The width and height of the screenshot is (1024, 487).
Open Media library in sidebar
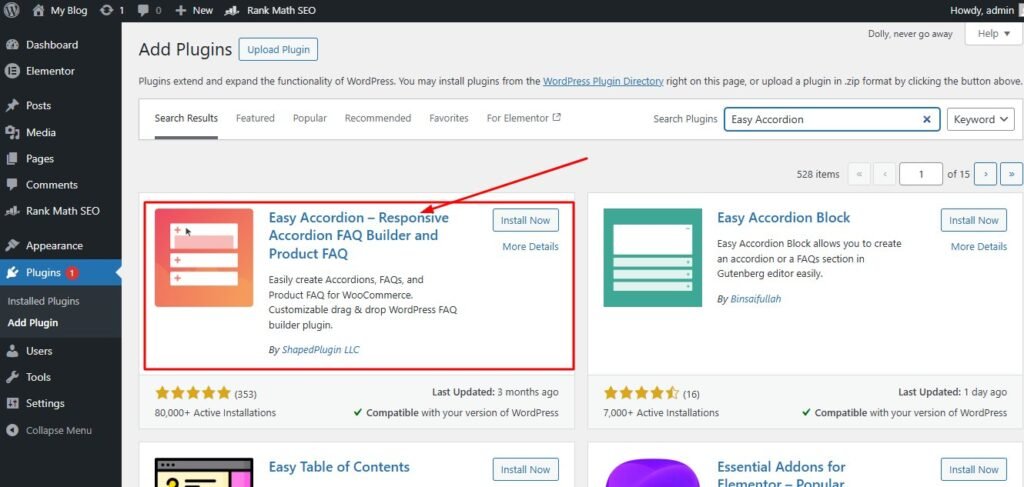click(x=40, y=132)
